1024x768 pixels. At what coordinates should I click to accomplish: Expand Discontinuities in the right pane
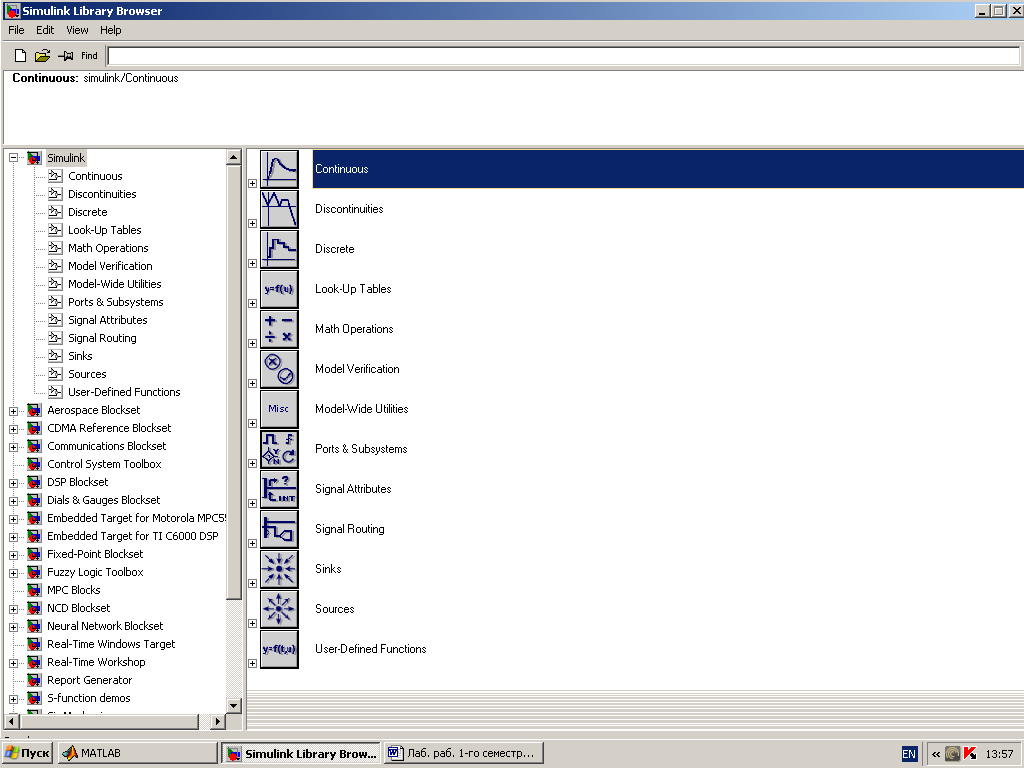point(252,223)
